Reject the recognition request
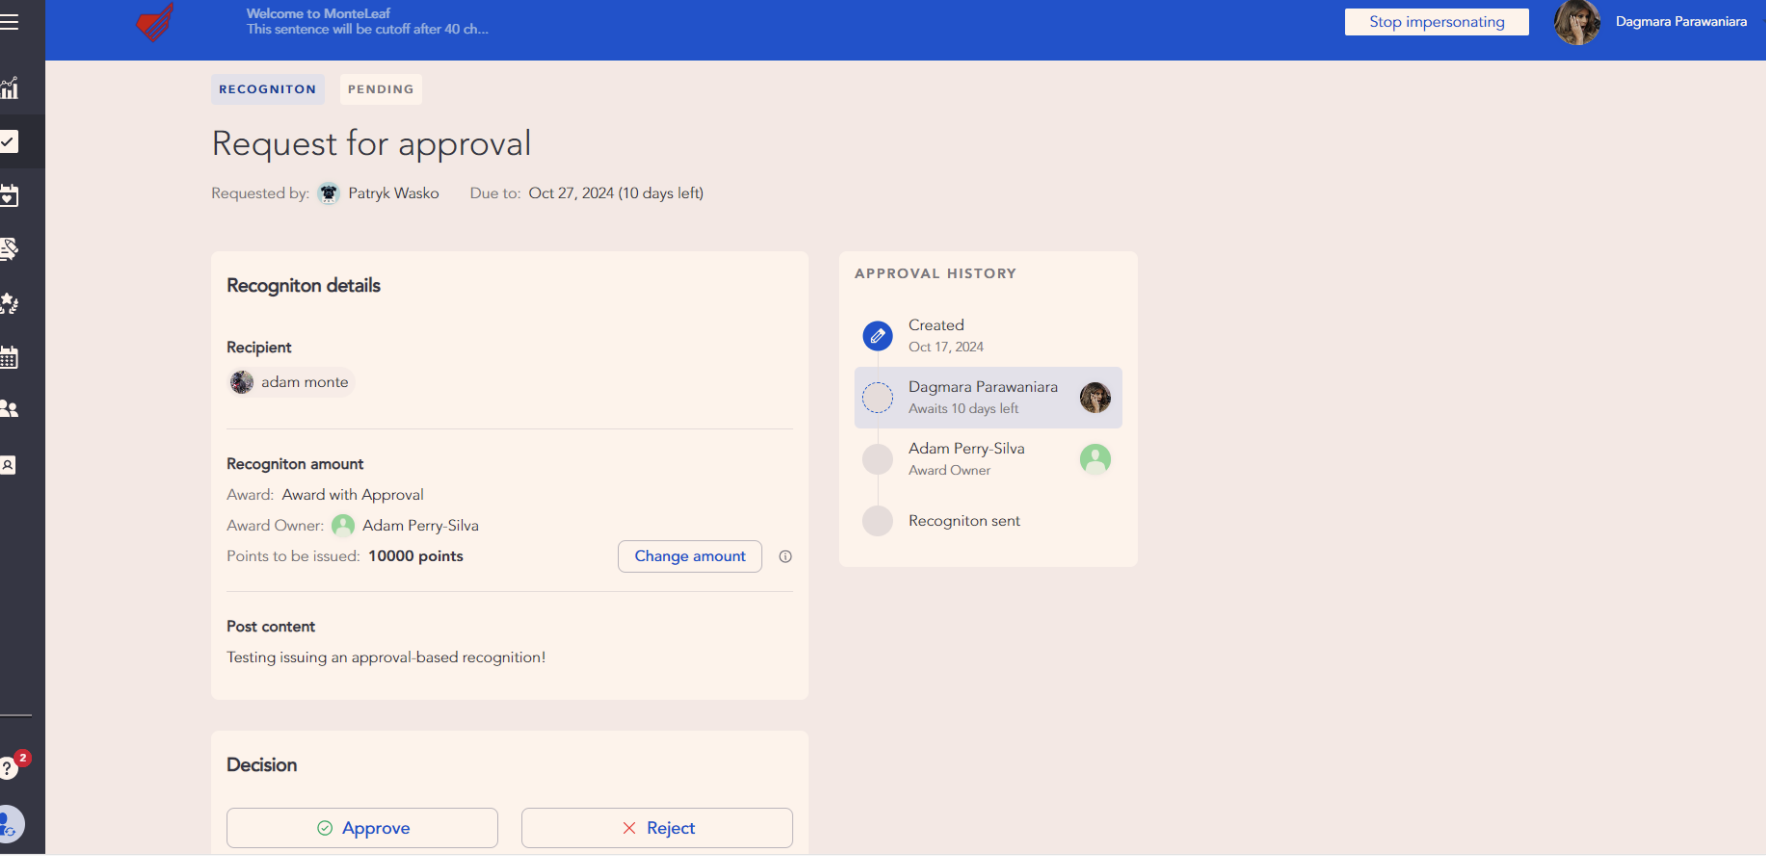Viewport: 1766px width, 862px height. coord(657,828)
